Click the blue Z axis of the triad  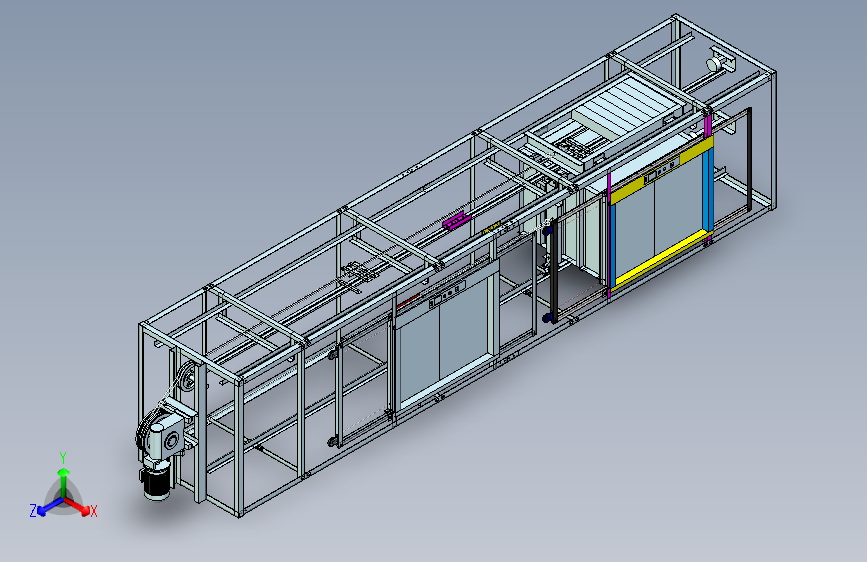(x=50, y=506)
